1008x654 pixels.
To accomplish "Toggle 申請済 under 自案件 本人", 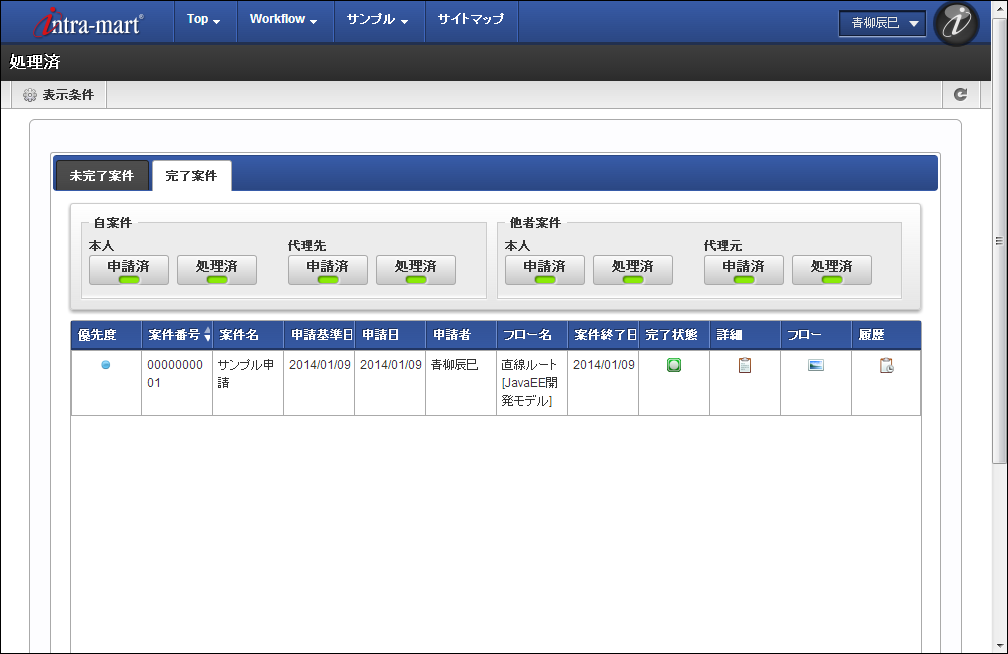I will point(129,270).
